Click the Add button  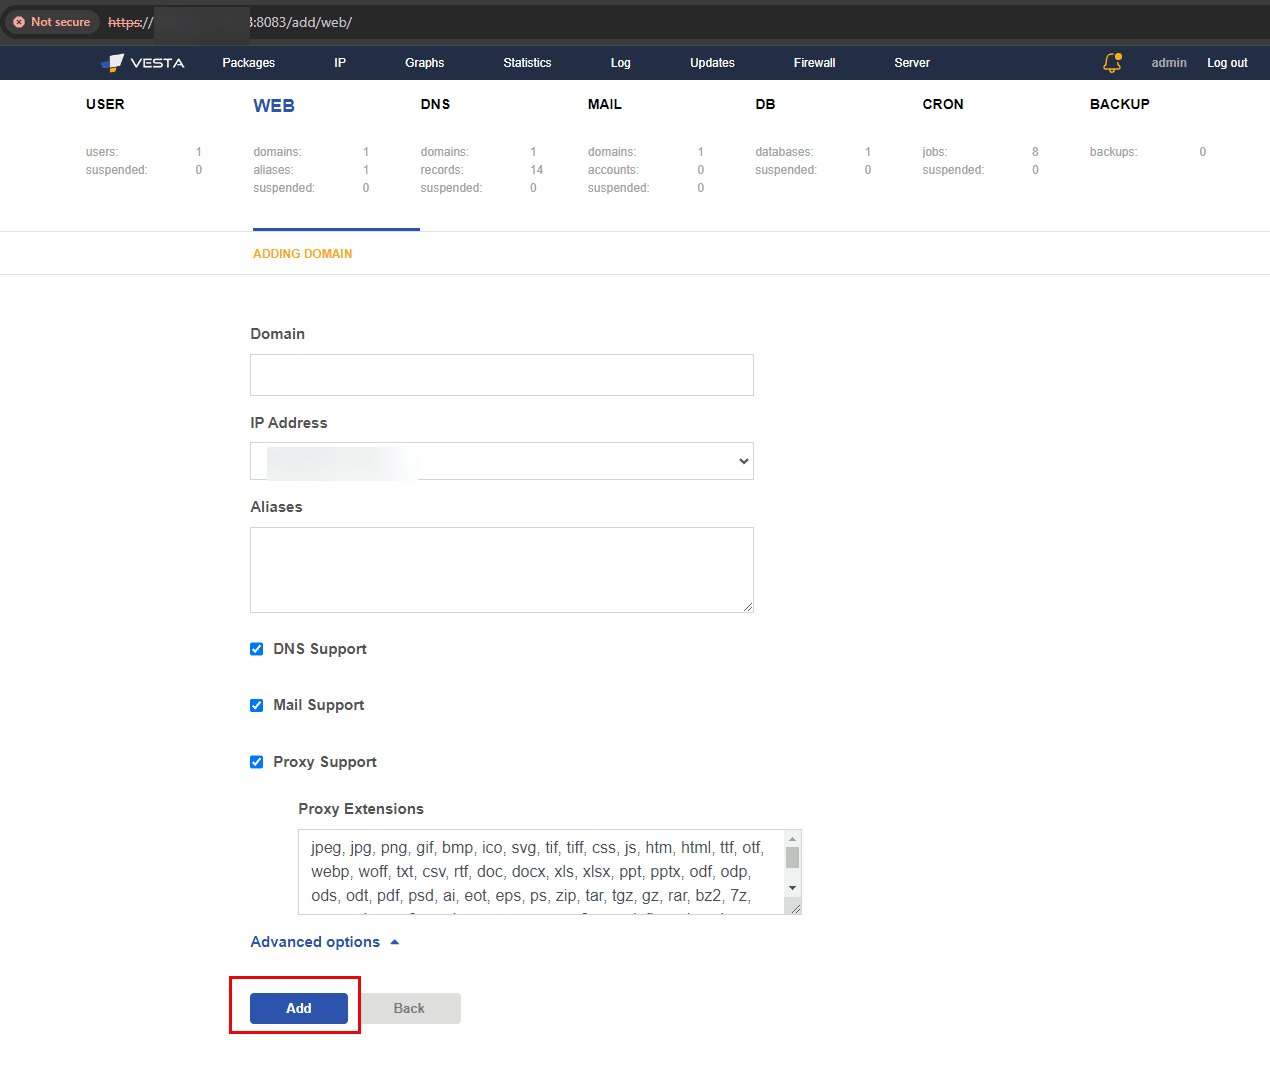pyautogui.click(x=297, y=1008)
